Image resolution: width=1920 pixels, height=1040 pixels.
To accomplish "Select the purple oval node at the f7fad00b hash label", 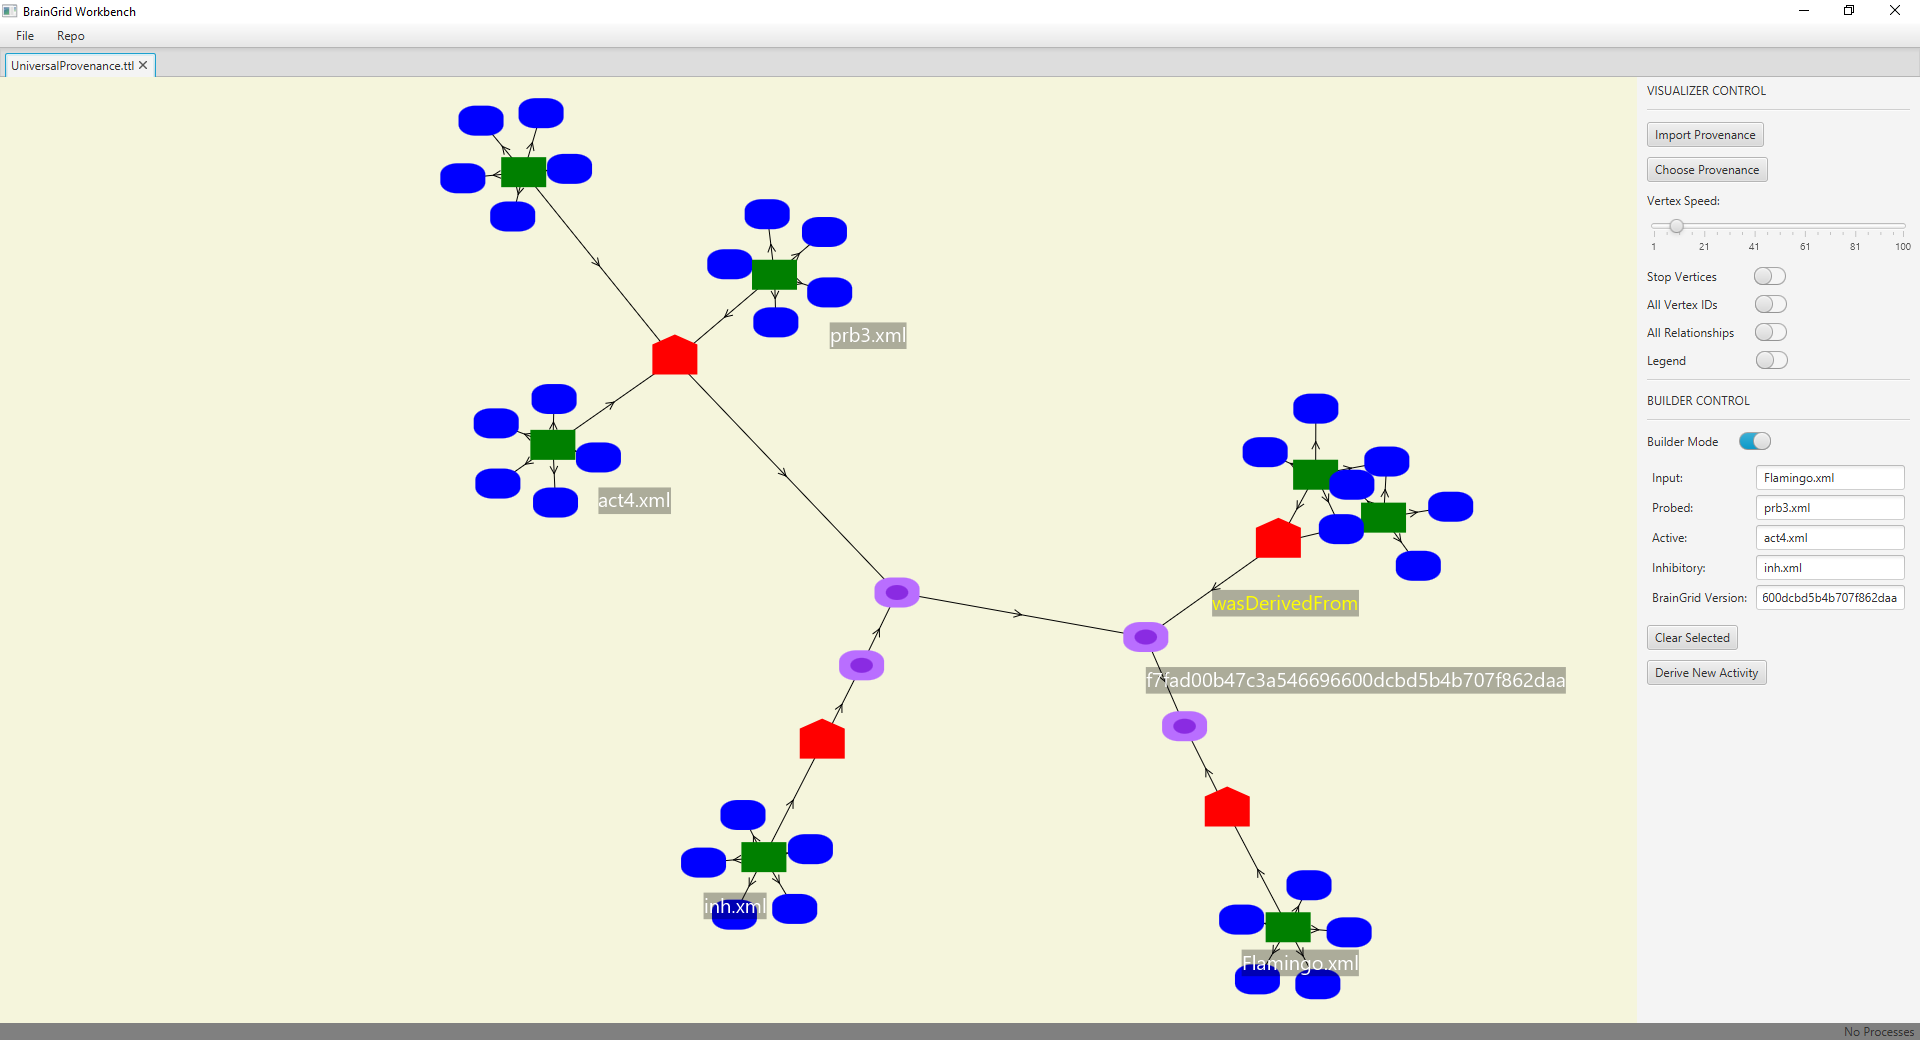I will (x=1146, y=637).
